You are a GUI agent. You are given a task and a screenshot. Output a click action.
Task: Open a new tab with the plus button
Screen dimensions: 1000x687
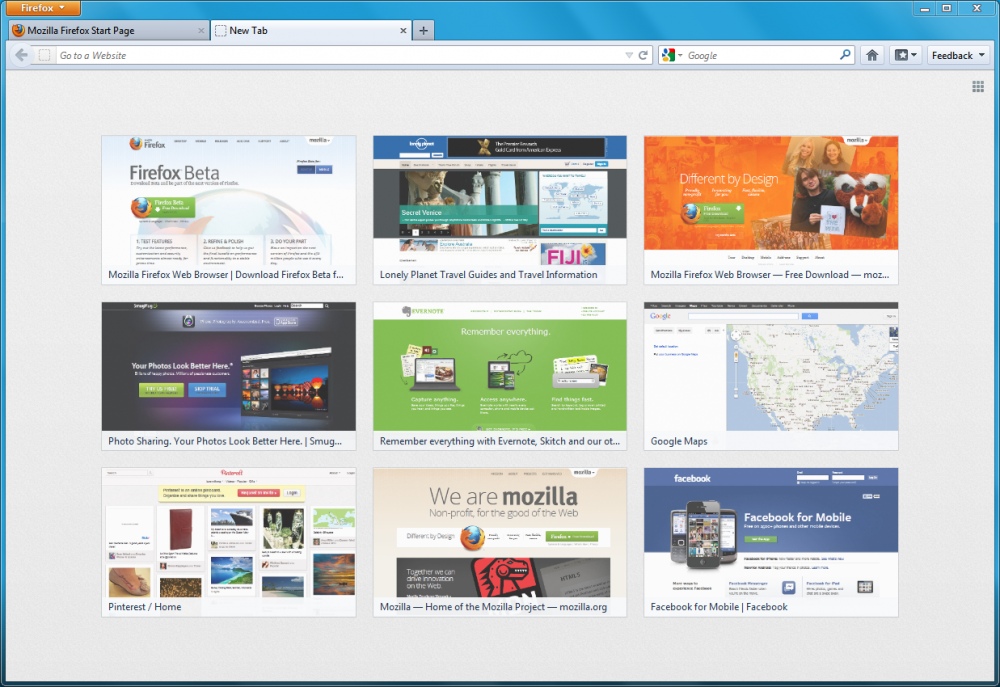click(423, 30)
